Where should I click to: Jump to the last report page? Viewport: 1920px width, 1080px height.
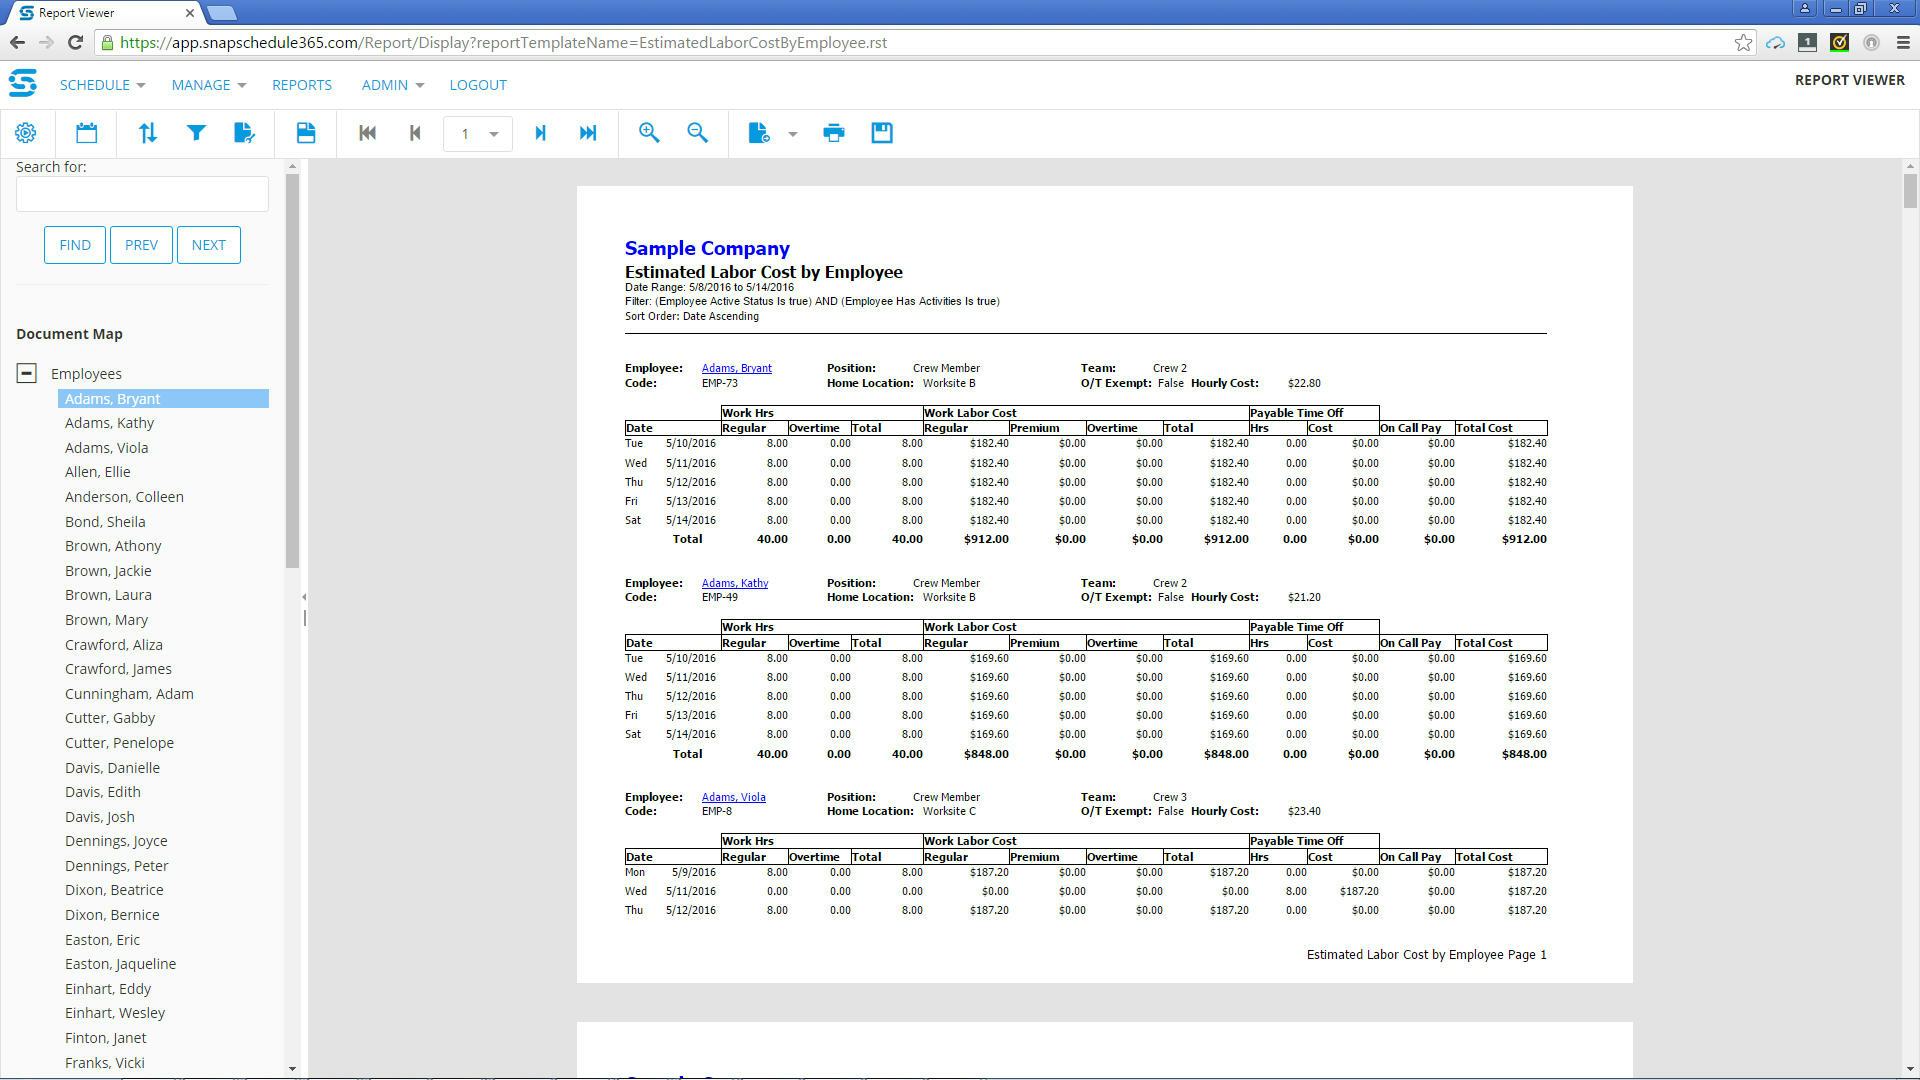(x=588, y=132)
